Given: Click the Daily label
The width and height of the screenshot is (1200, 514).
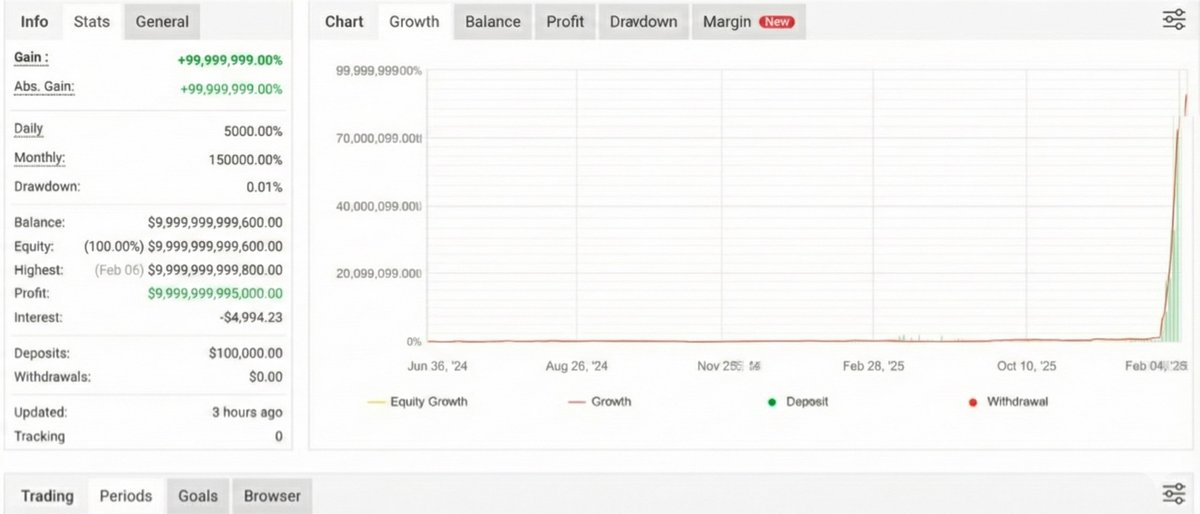Looking at the screenshot, I should [x=29, y=130].
